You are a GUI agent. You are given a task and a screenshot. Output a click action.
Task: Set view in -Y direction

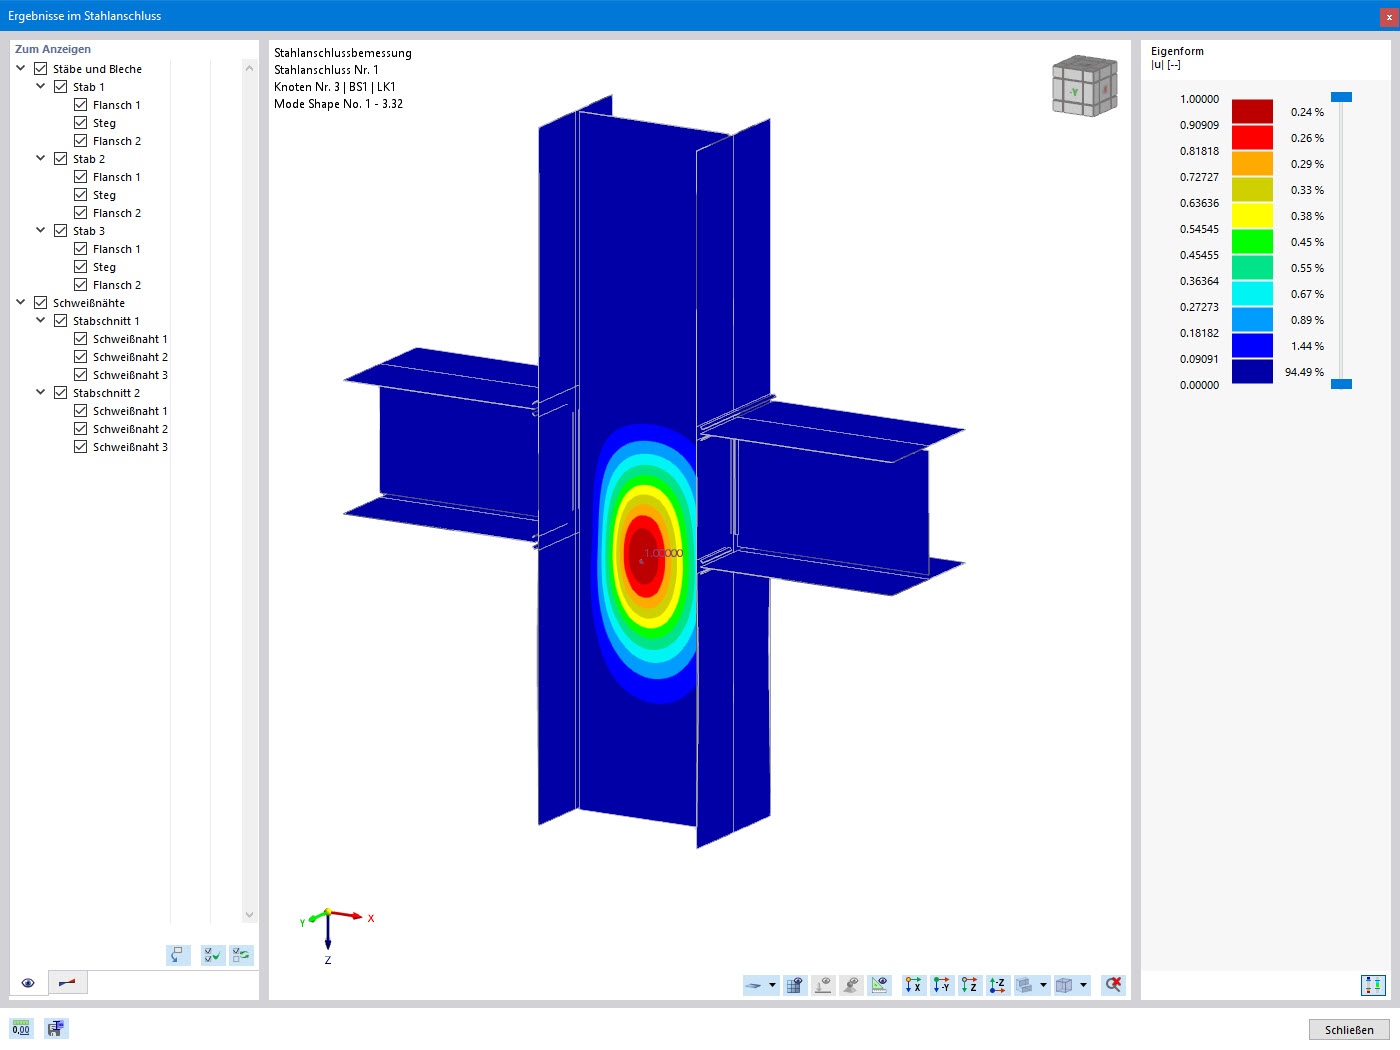click(x=941, y=986)
